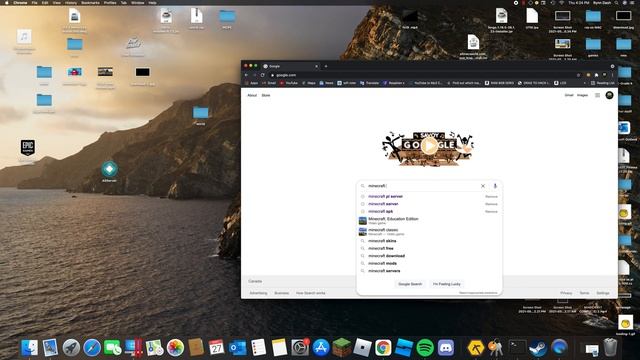Open the Privacy footer link

pos(566,293)
